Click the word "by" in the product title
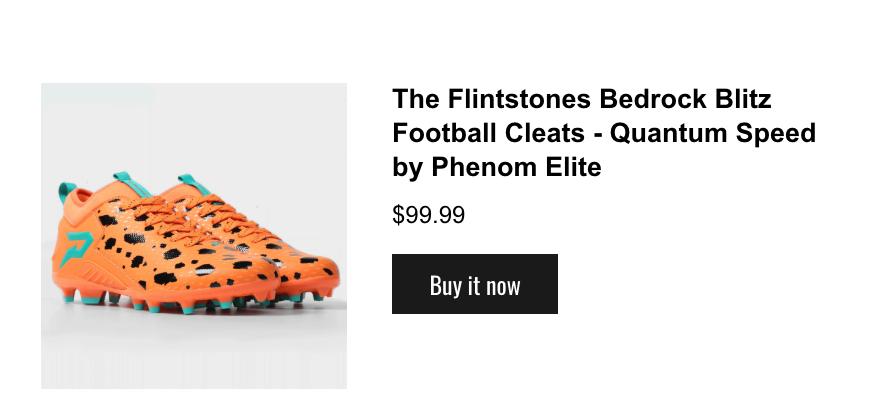This screenshot has width=886, height=410. 408,167
